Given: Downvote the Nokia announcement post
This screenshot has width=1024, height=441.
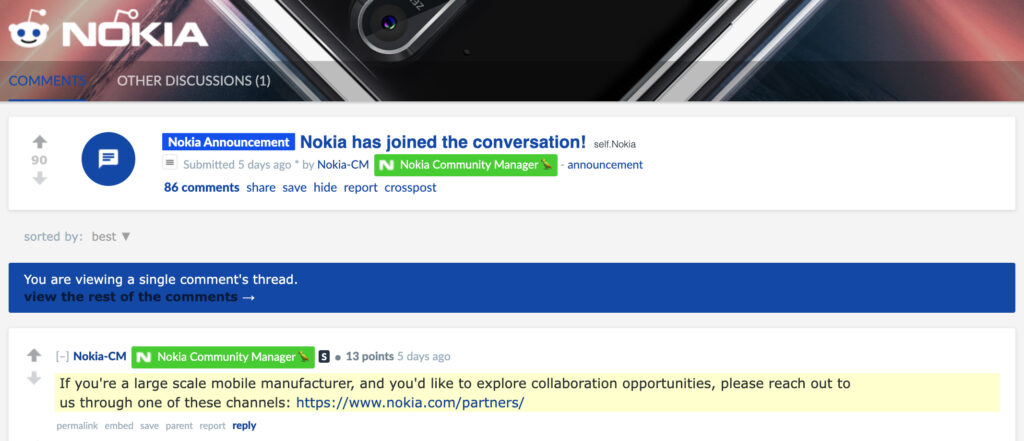Looking at the screenshot, I should pos(40,178).
